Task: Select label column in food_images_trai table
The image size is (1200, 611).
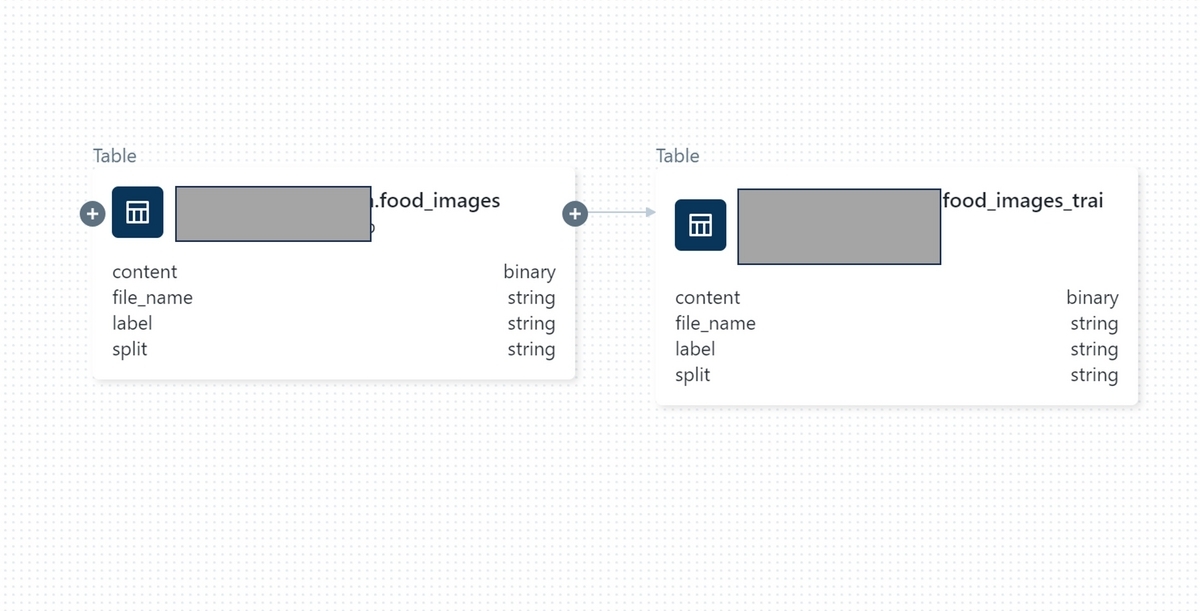Action: pyautogui.click(x=897, y=349)
